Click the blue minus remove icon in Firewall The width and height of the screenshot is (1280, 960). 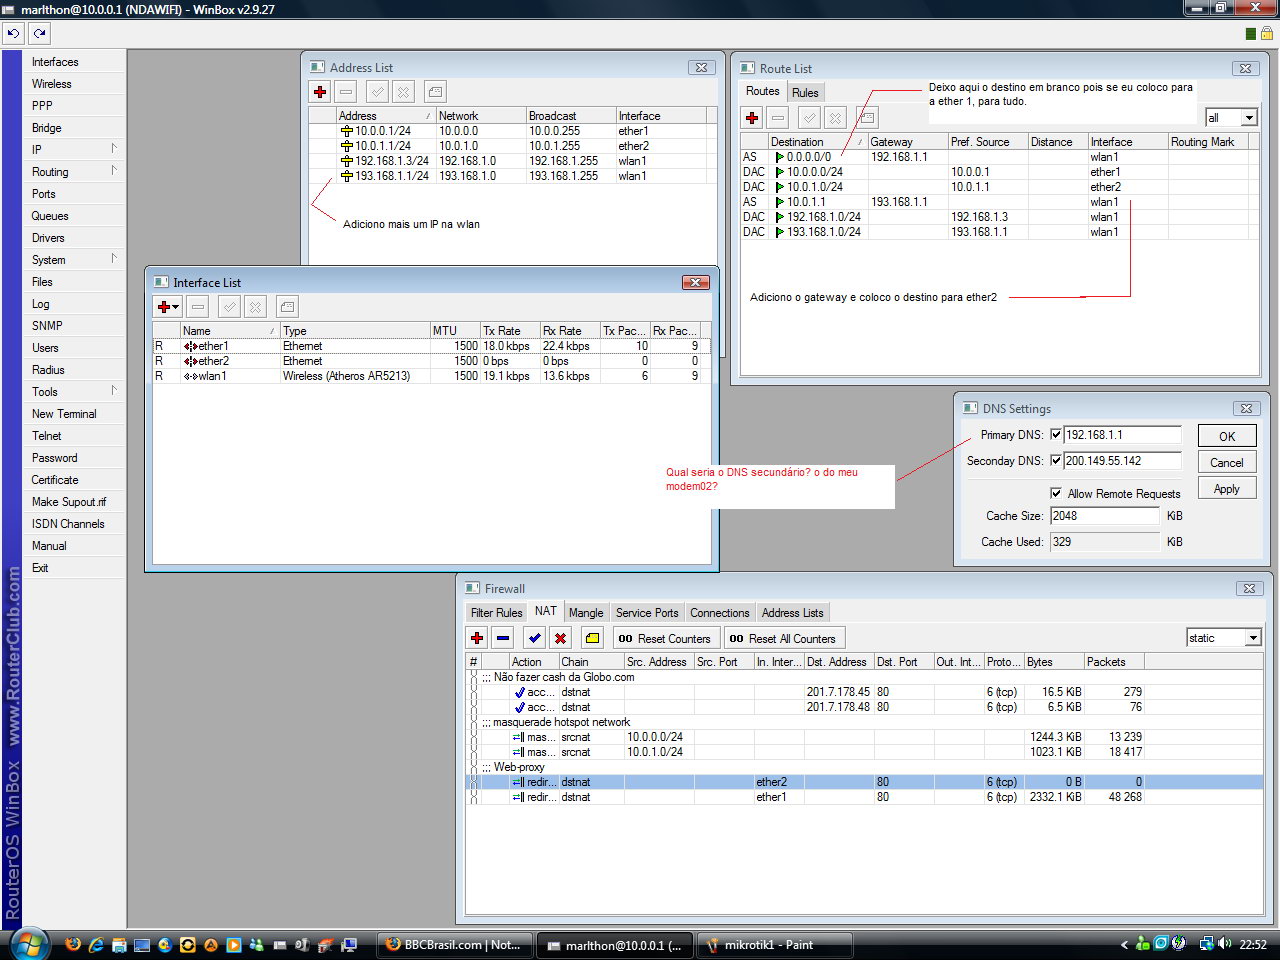(x=503, y=638)
